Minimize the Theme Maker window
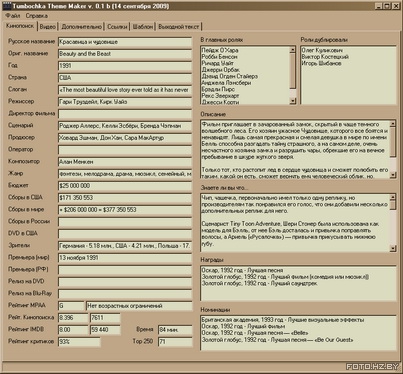403x374 pixels. 379,6
